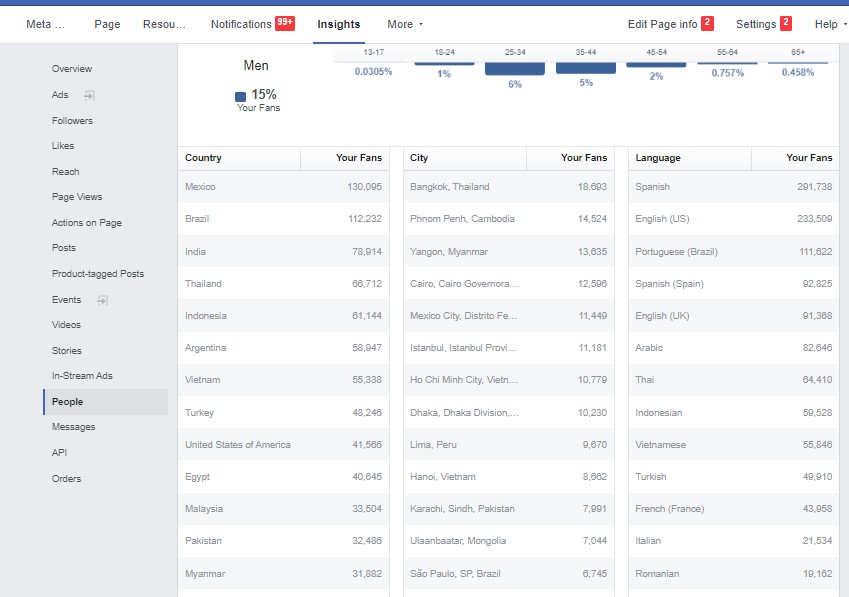
Task: Click the Spanish language row
Action: (x=734, y=187)
